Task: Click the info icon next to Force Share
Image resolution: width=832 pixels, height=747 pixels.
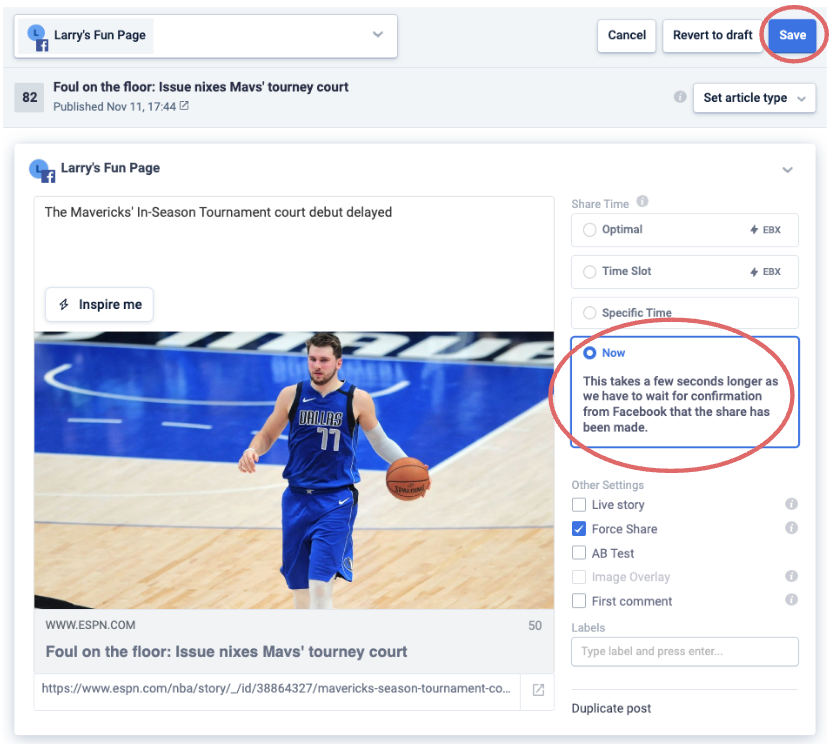Action: pos(791,528)
